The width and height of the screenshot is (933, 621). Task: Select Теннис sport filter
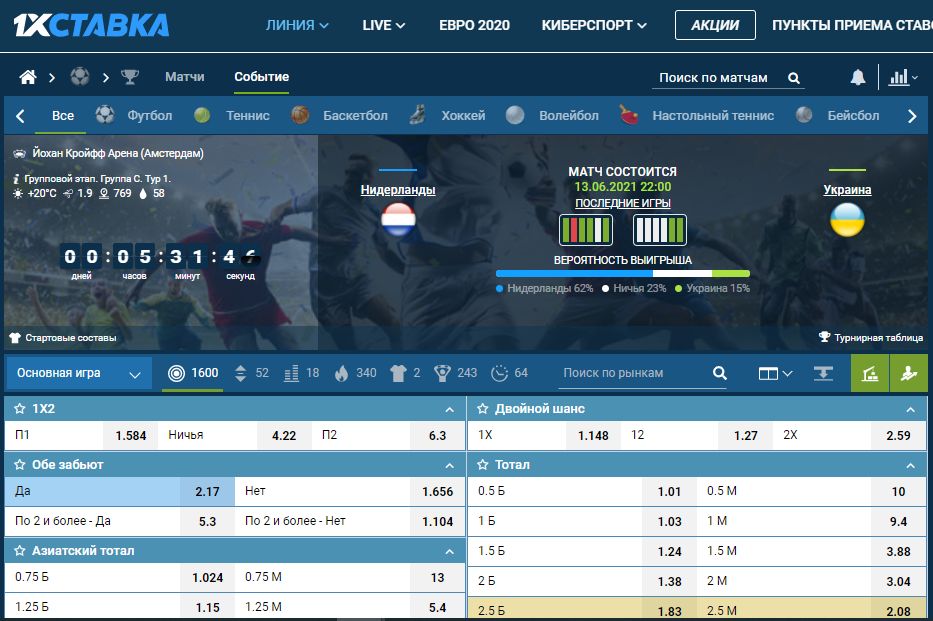pyautogui.click(x=232, y=115)
